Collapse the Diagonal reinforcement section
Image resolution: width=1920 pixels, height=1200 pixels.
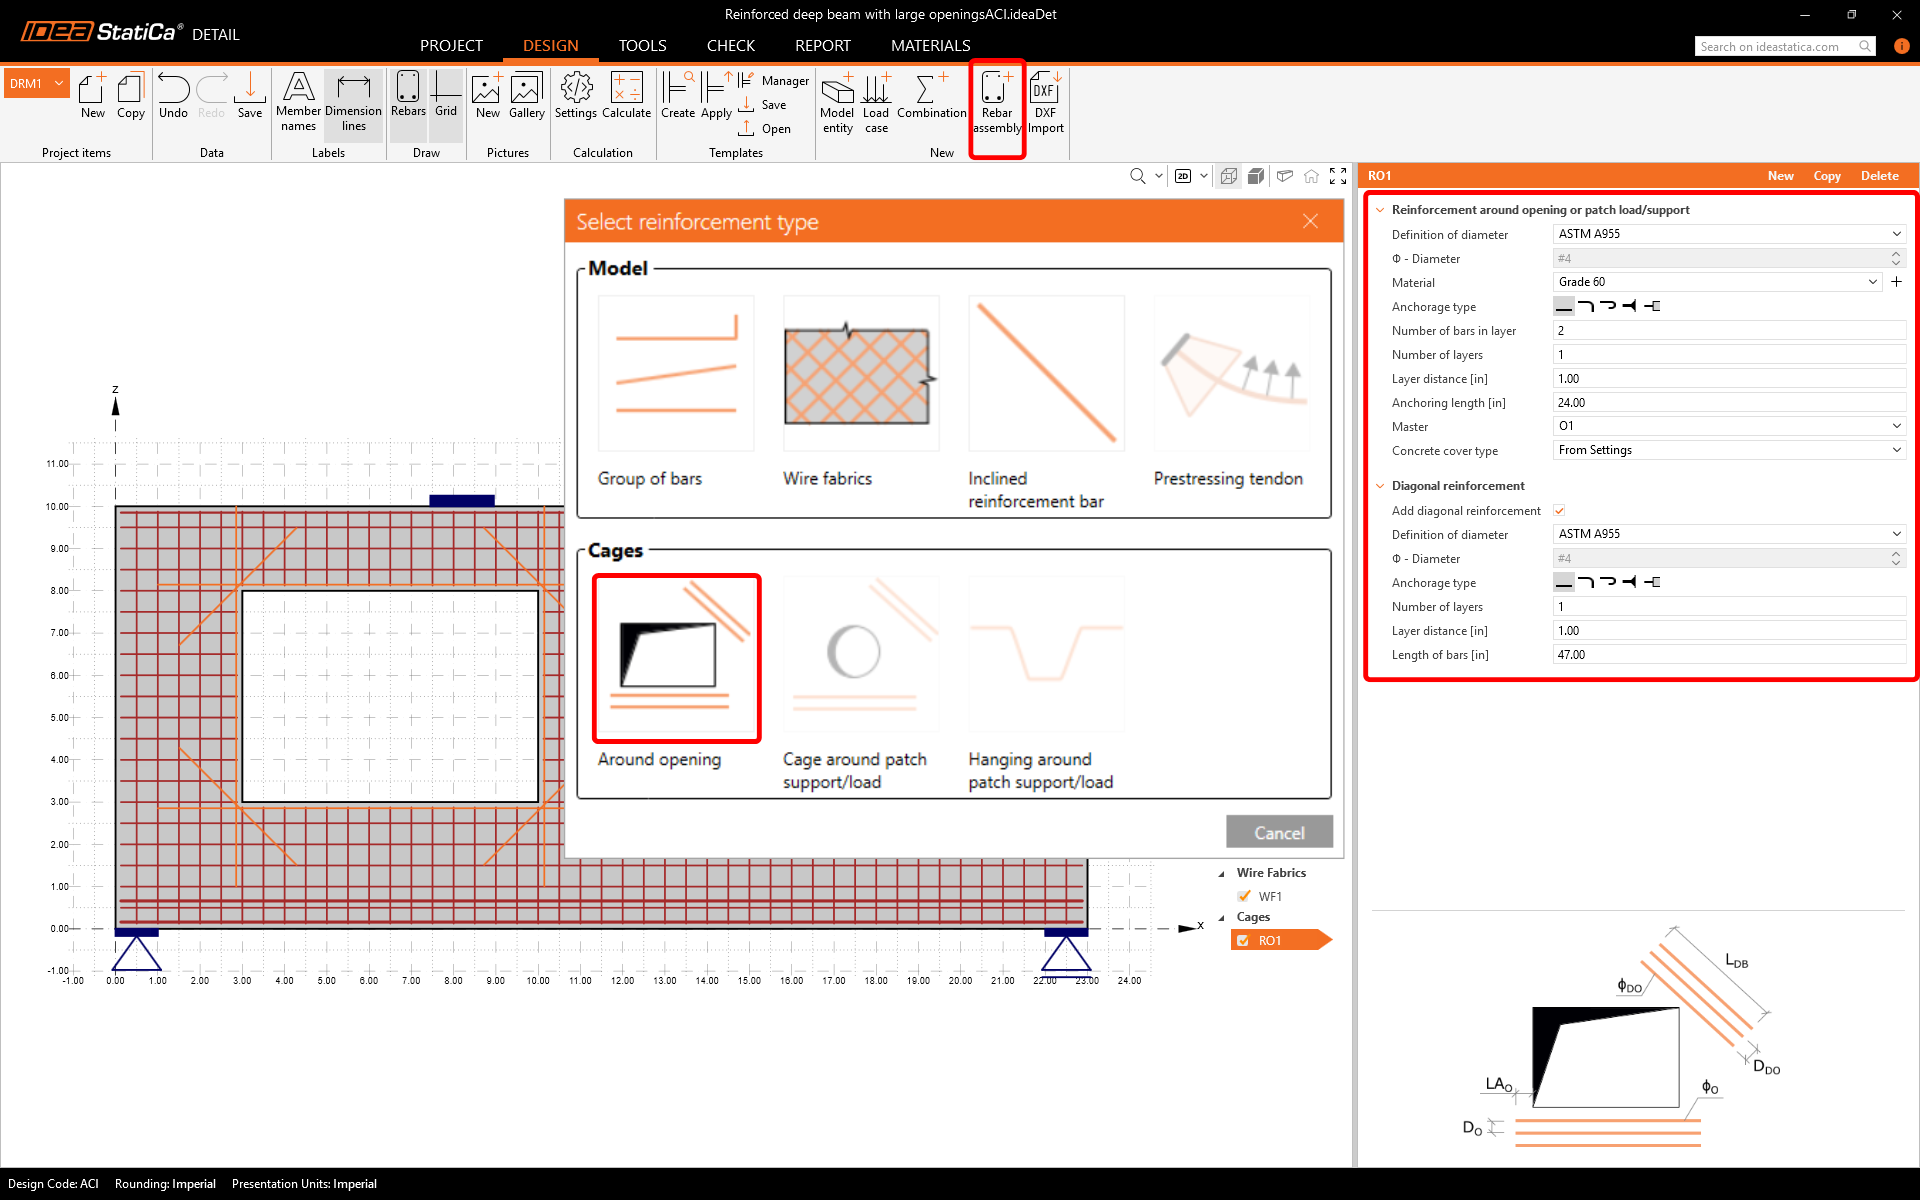click(x=1380, y=486)
